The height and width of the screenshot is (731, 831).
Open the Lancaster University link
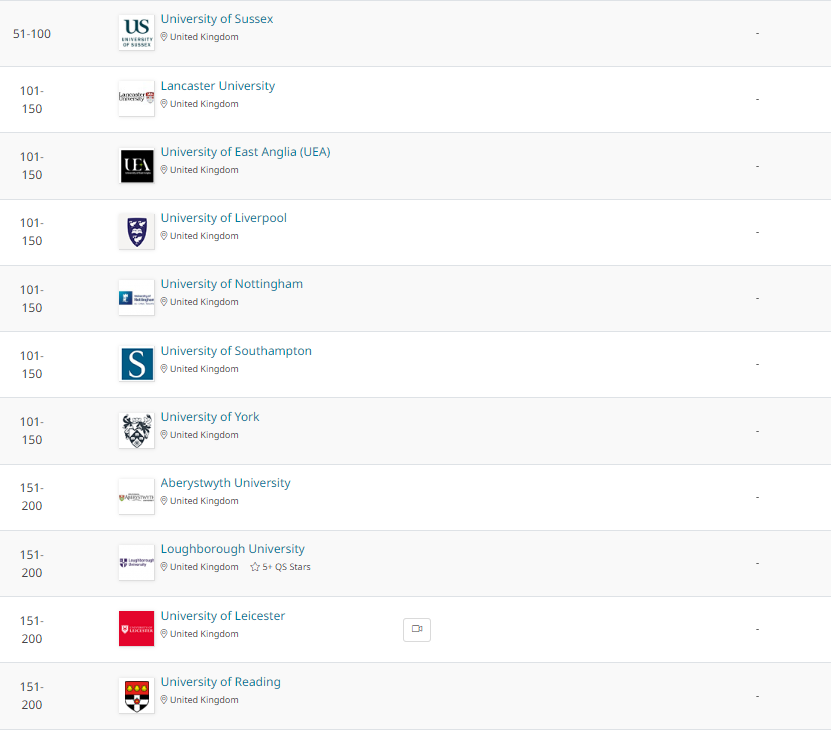coord(218,86)
